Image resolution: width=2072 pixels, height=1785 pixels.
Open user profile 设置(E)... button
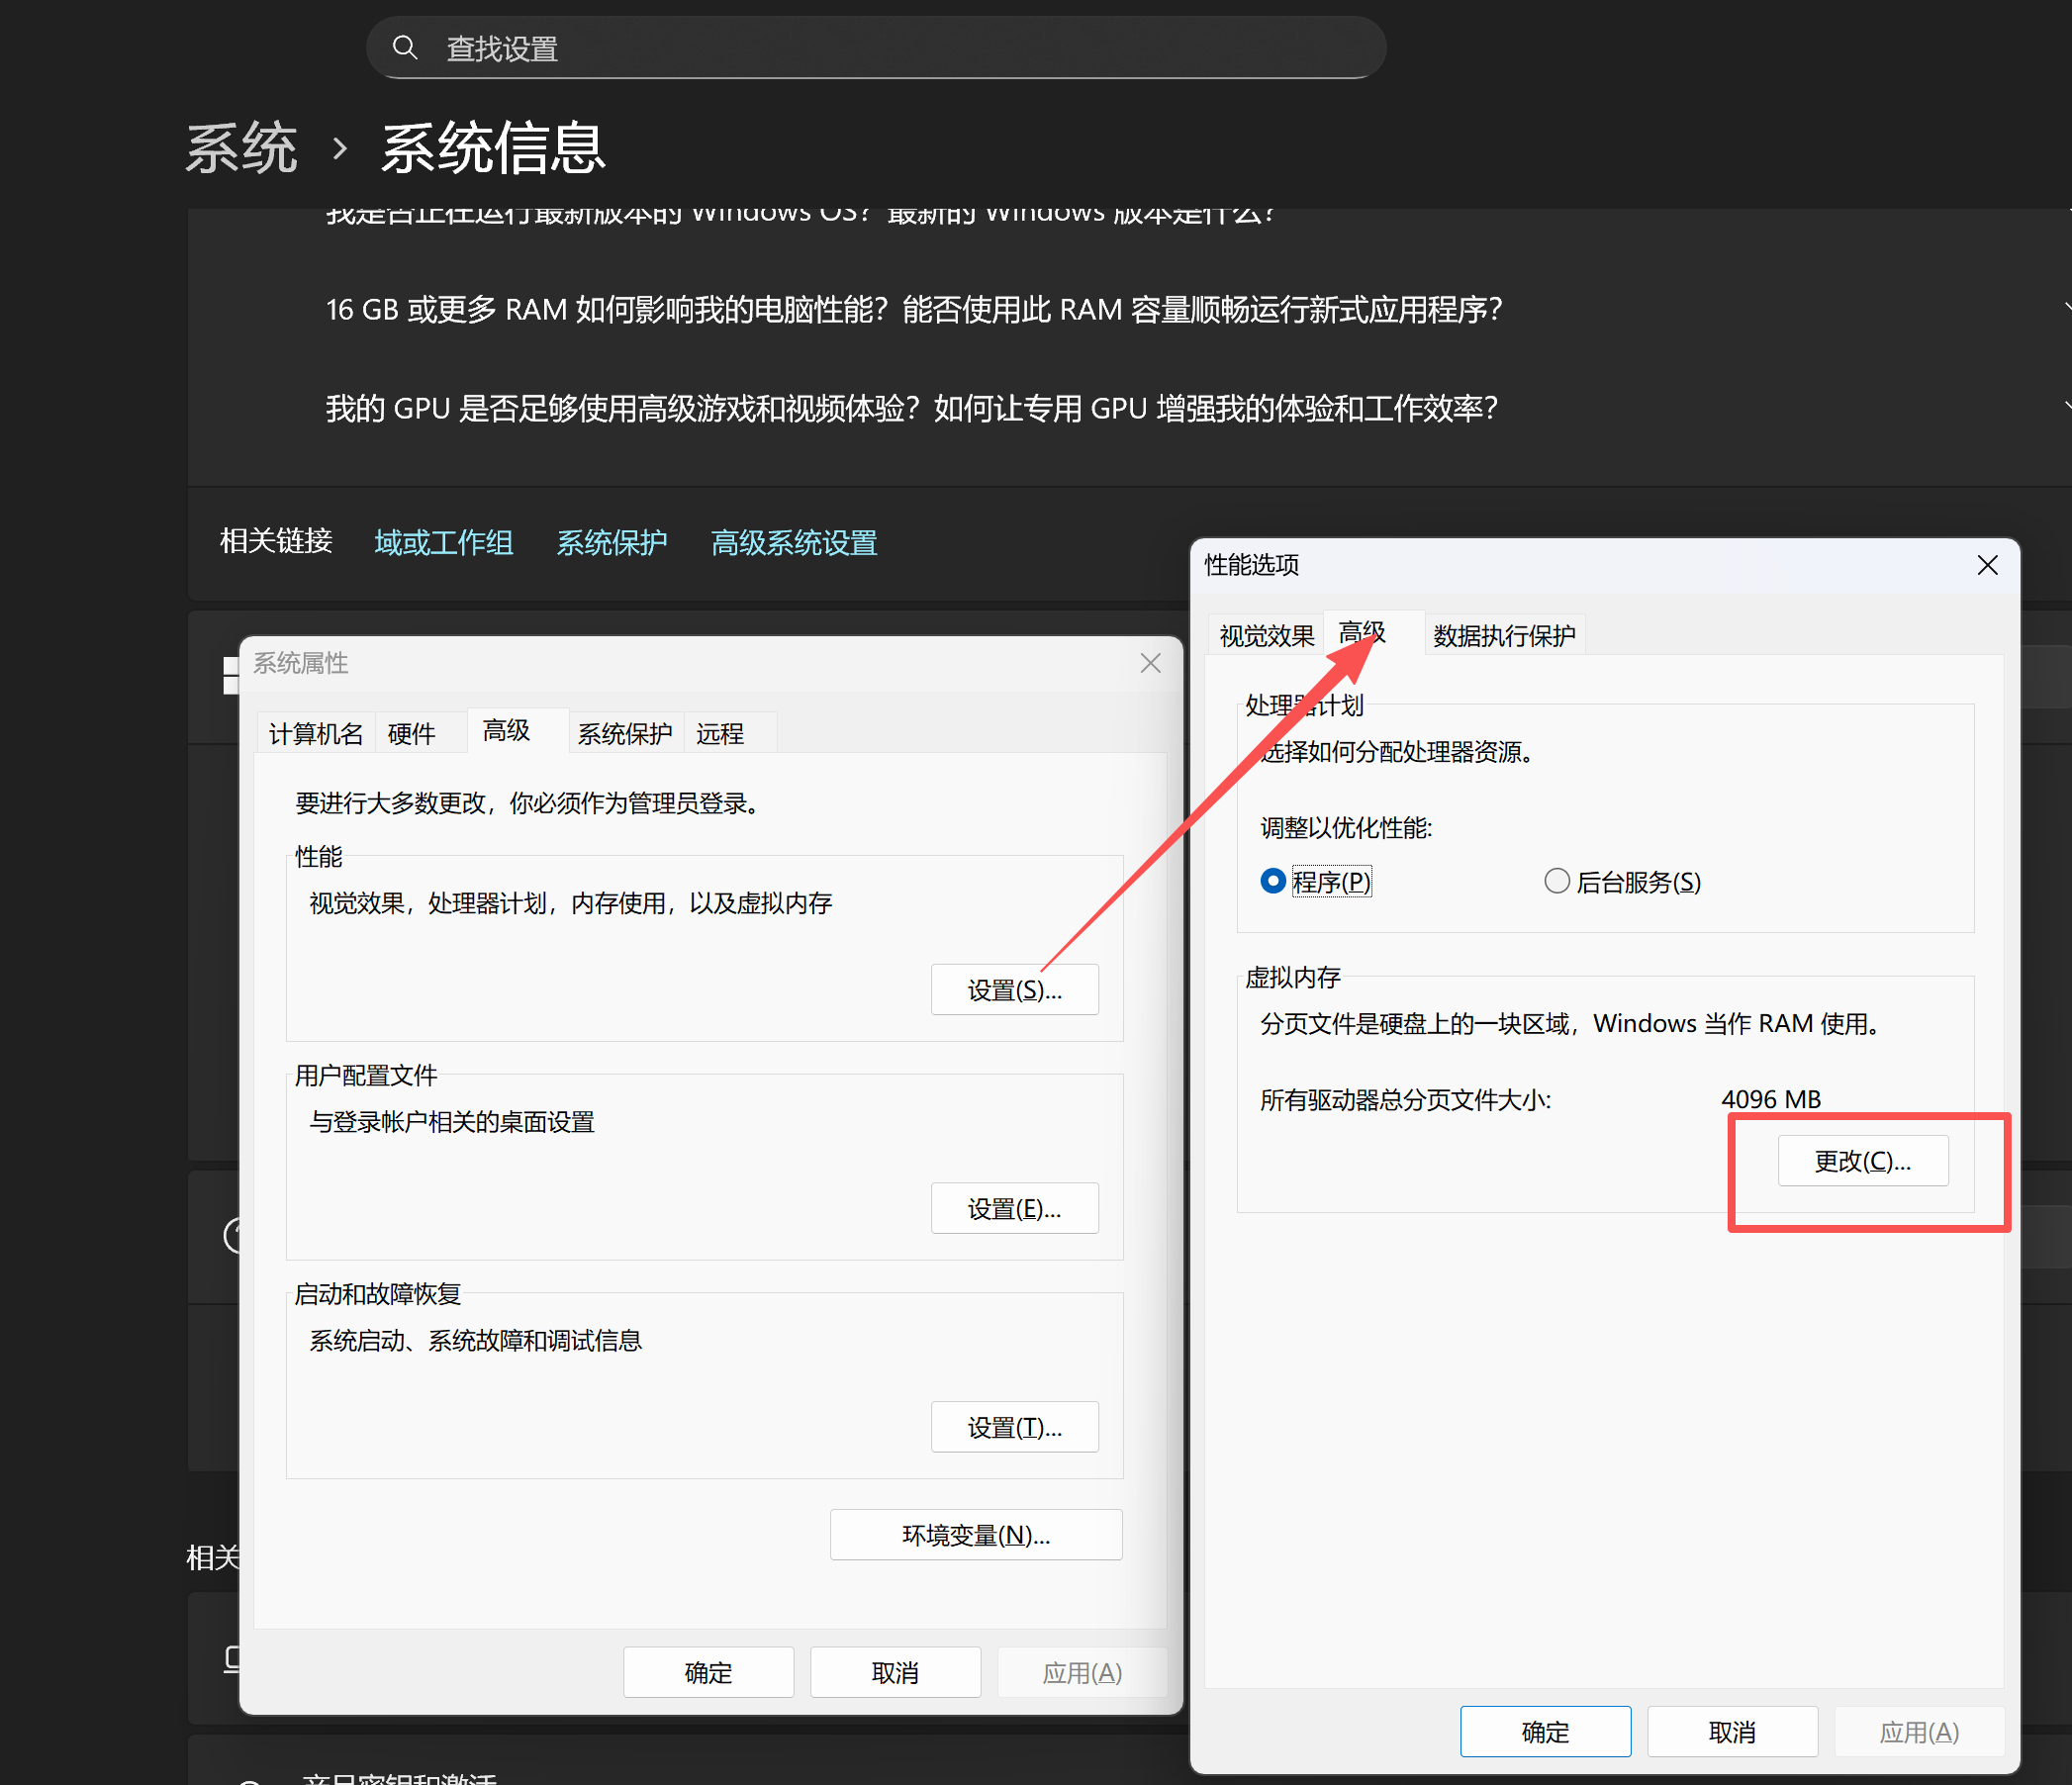(x=1014, y=1208)
